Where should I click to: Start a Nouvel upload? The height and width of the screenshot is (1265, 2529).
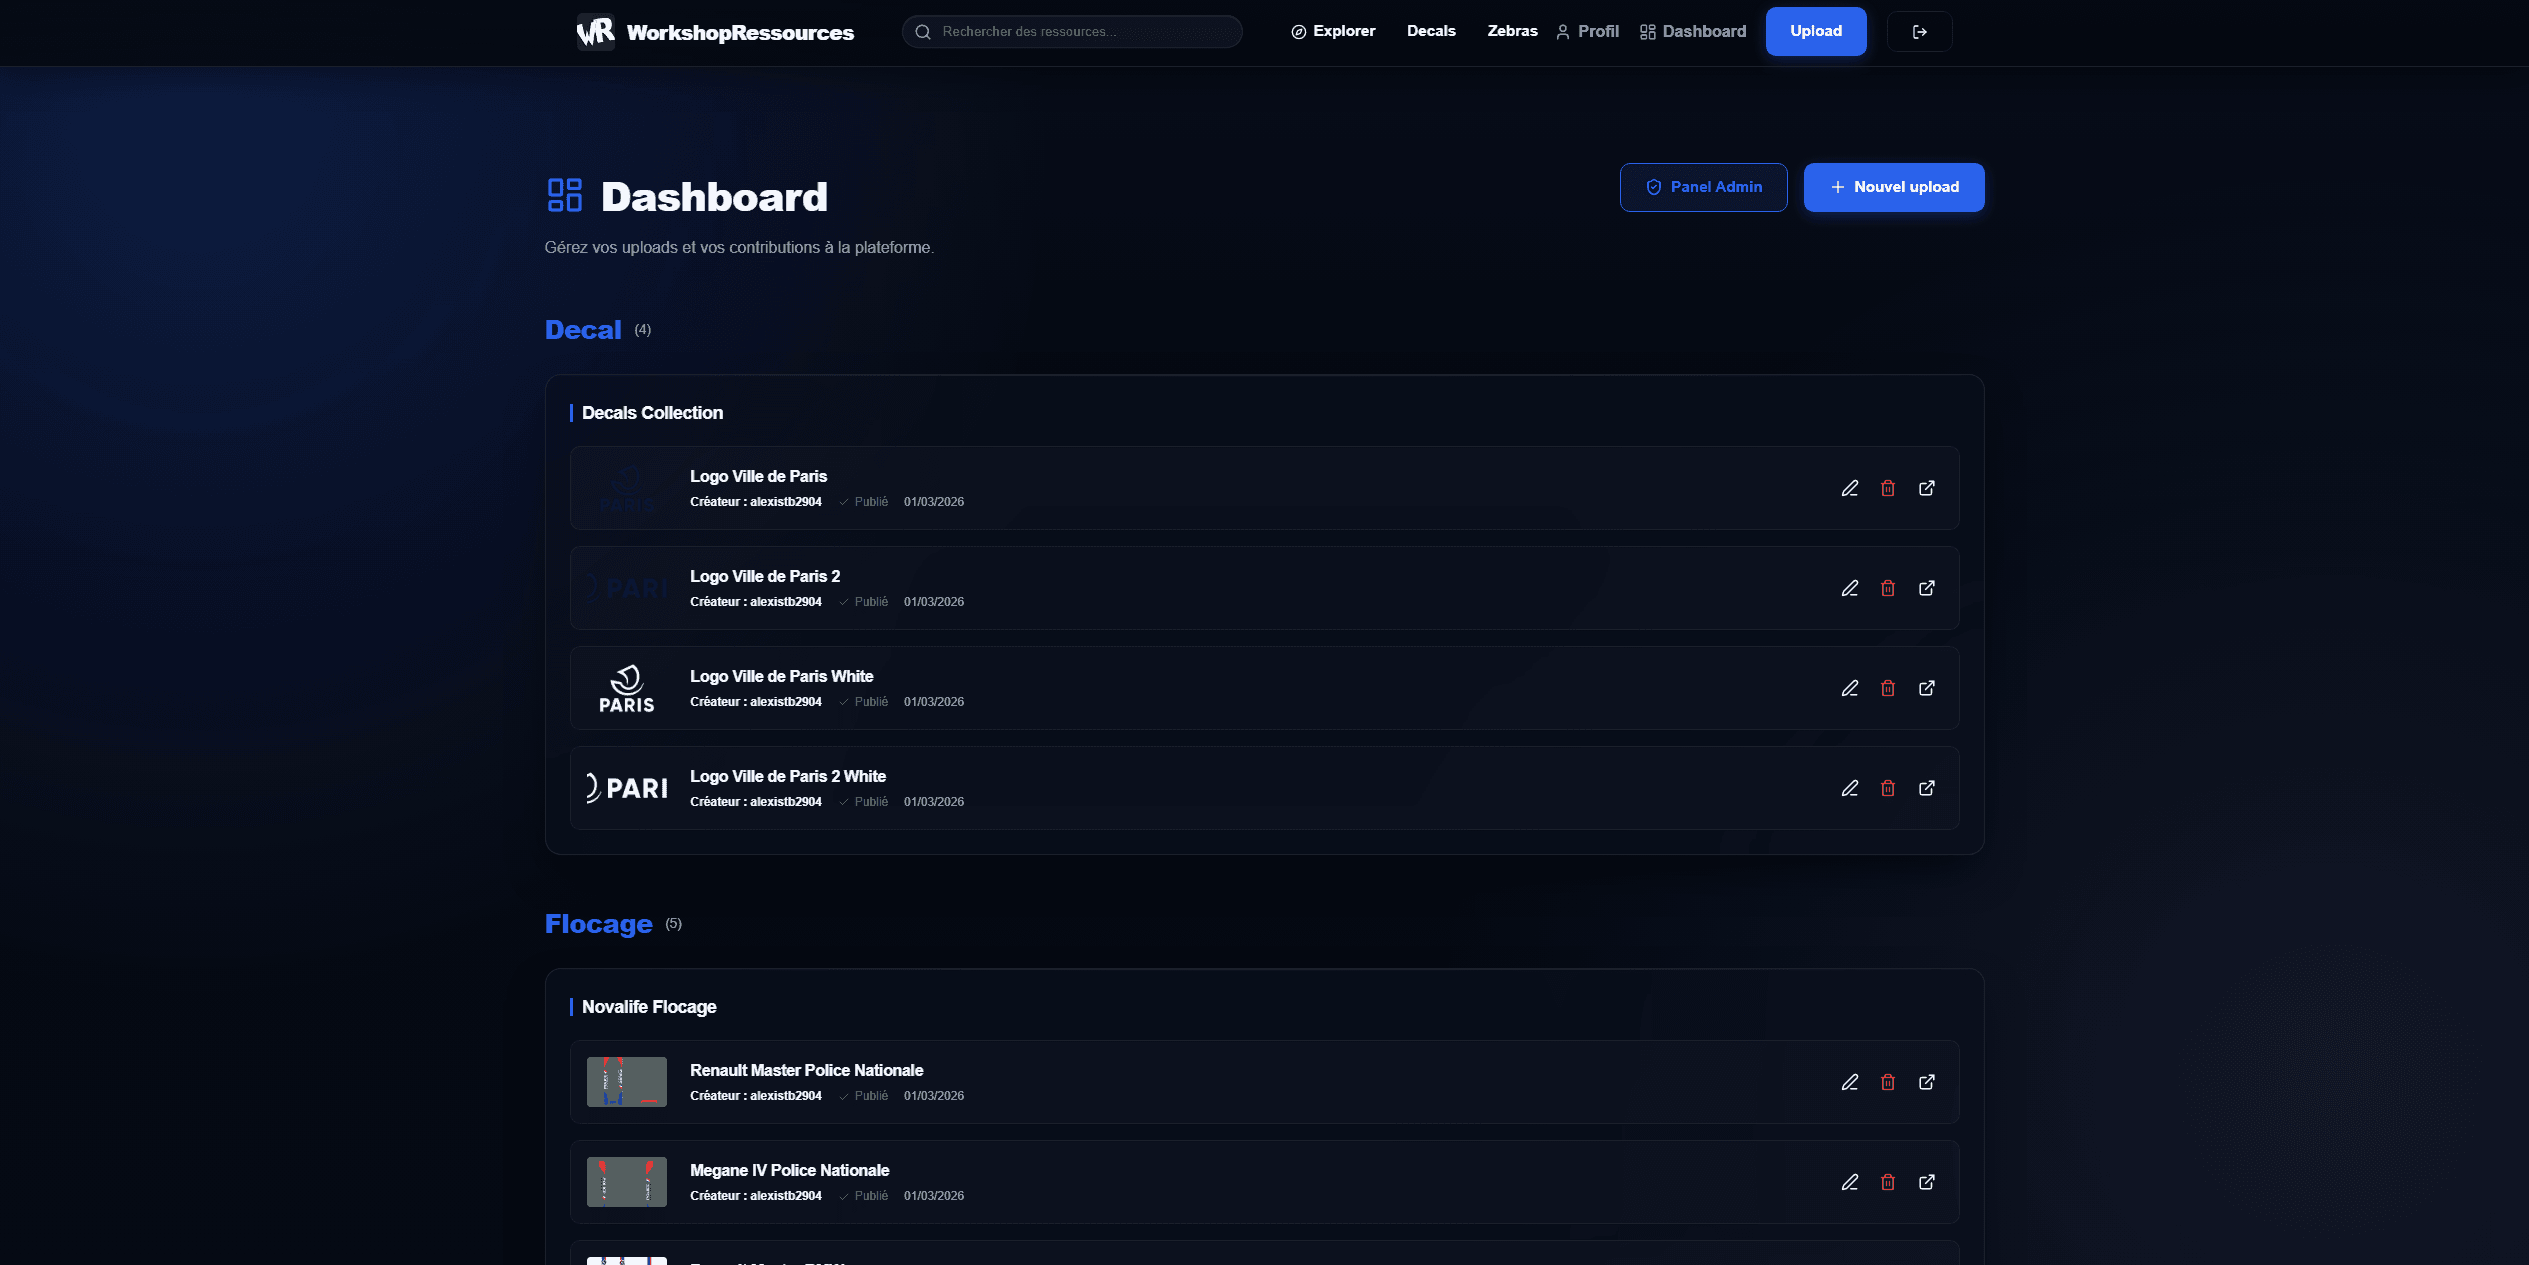tap(1894, 187)
